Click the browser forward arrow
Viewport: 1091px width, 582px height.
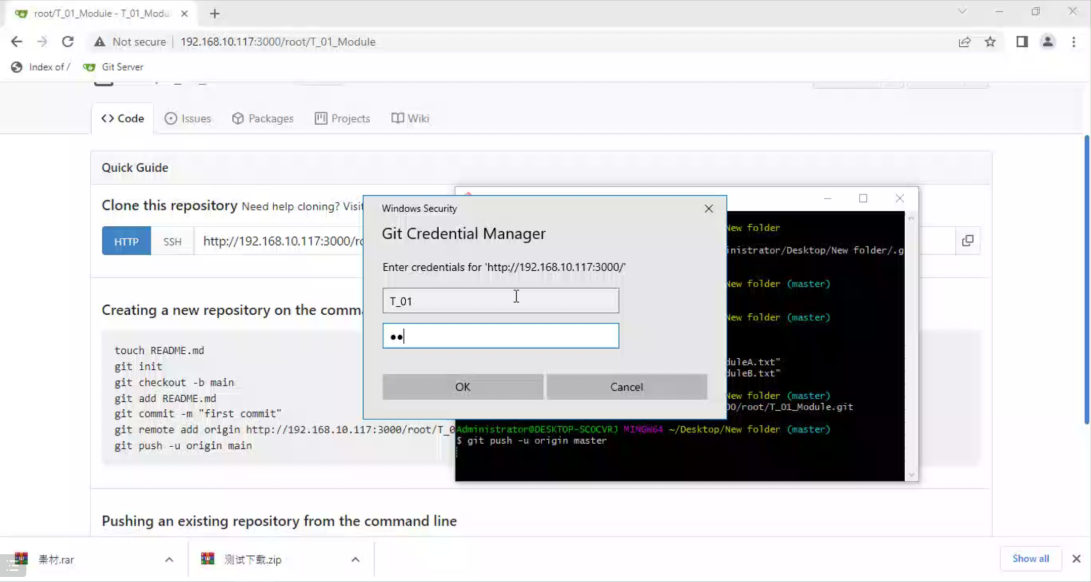[x=42, y=42]
